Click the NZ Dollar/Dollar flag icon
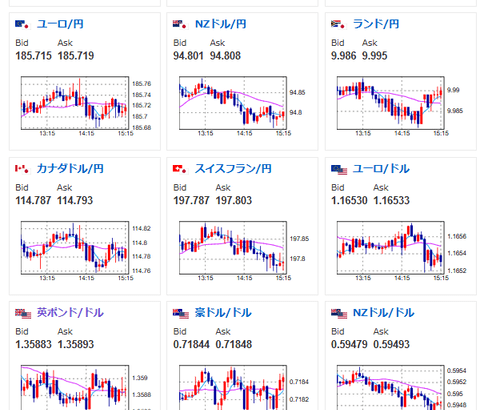This screenshot has width=480, height=410. click(x=339, y=314)
